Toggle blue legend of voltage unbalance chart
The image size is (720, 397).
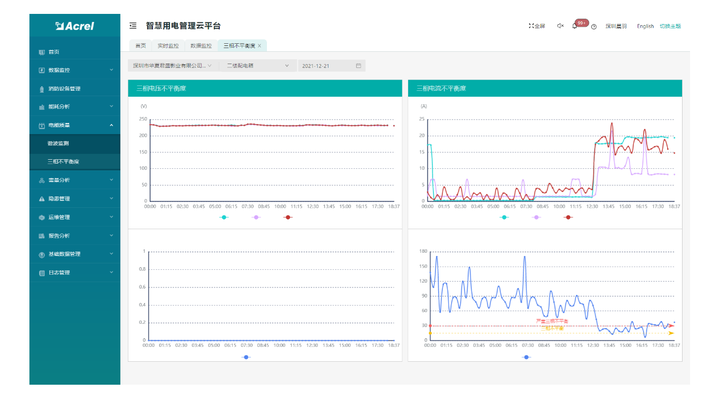coord(246,357)
